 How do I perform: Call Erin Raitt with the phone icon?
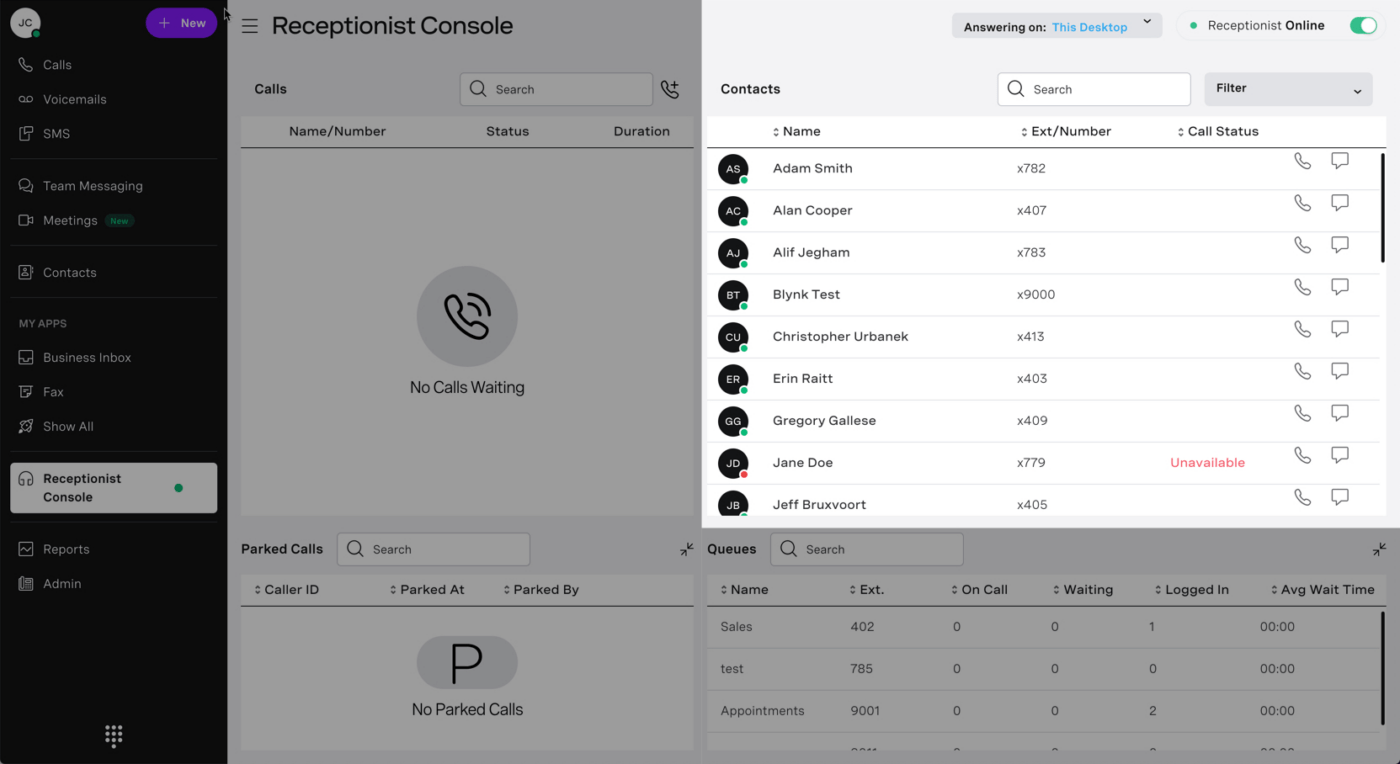[x=1302, y=371]
